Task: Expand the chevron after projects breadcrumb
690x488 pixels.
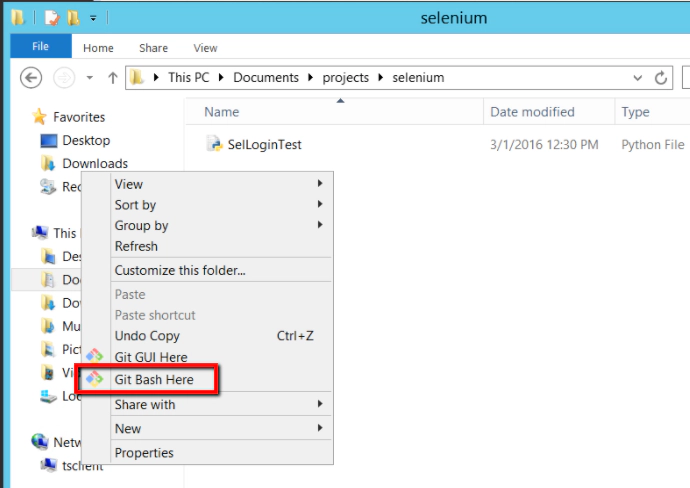Action: pos(381,77)
